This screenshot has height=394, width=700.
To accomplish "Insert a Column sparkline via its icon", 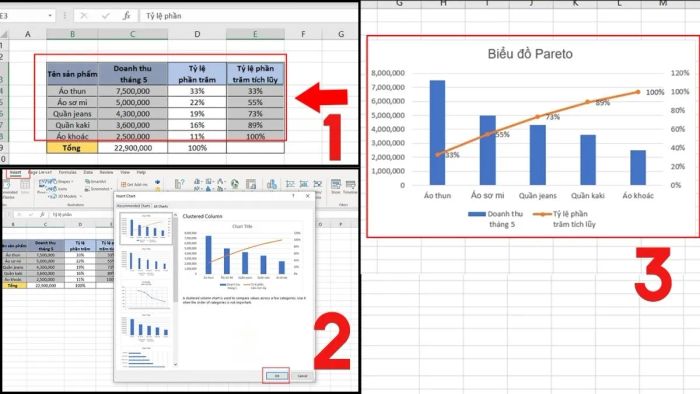I will click(304, 183).
